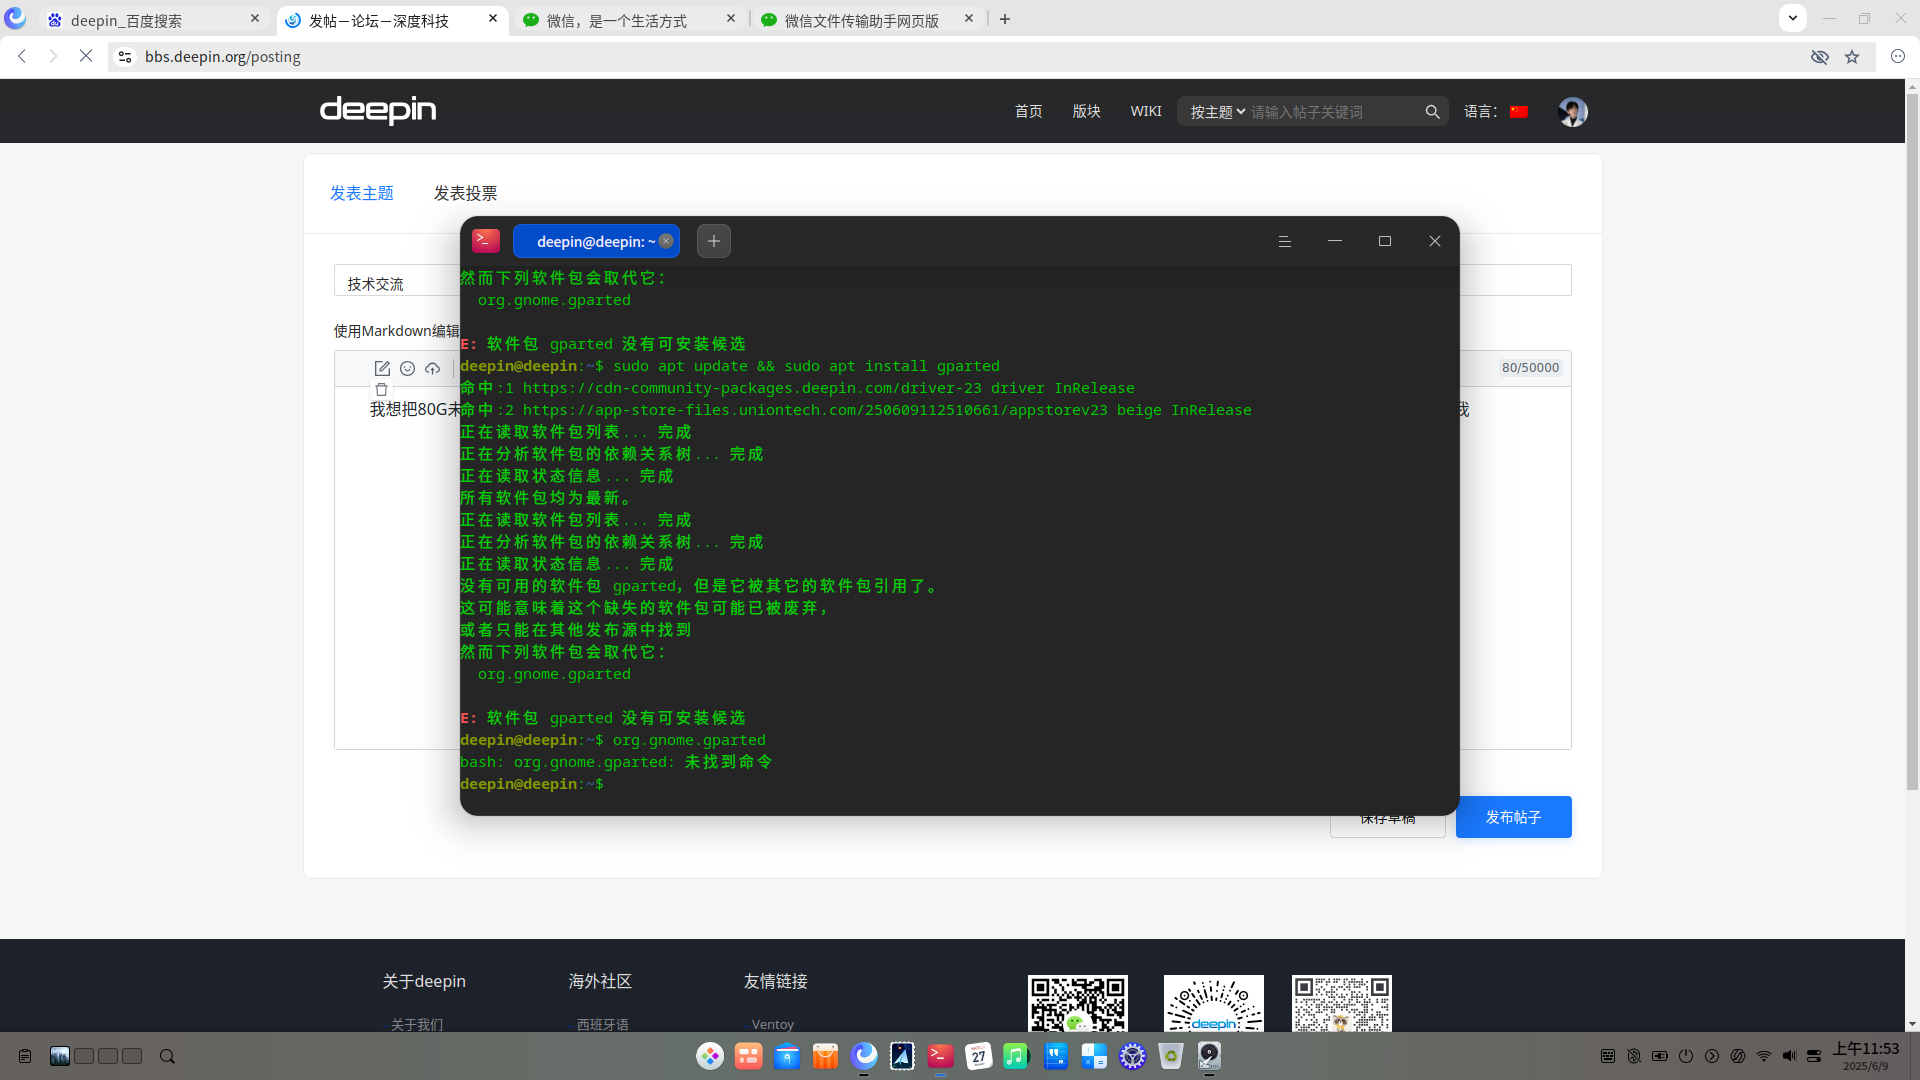1920x1080 pixels.
Task: Open 关于我们 footer link
Action: 417,1024
